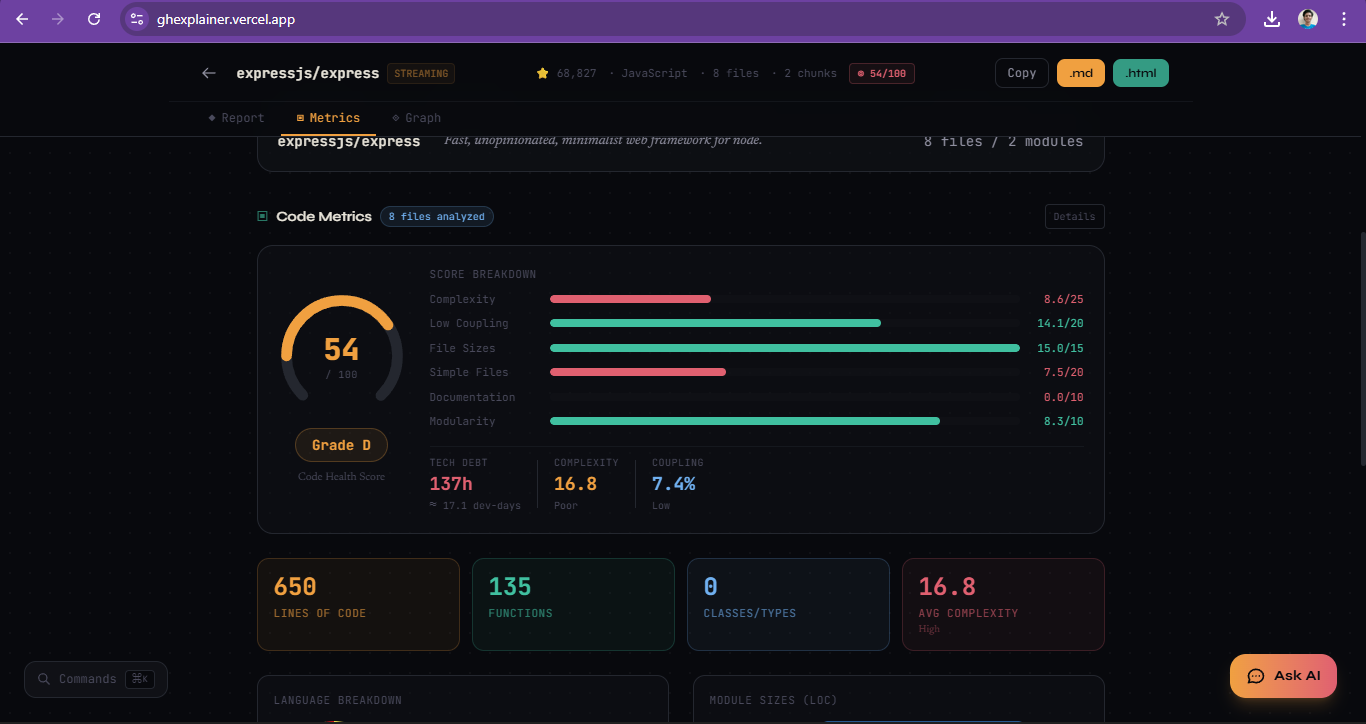Open the browser profile avatar
The width and height of the screenshot is (1366, 724).
point(1308,19)
